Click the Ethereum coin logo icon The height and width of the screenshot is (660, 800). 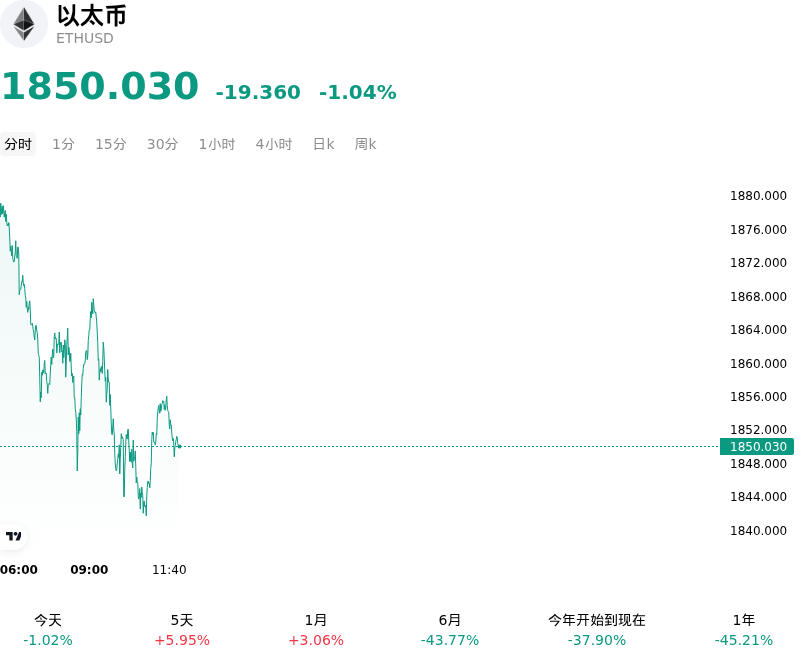click(24, 24)
